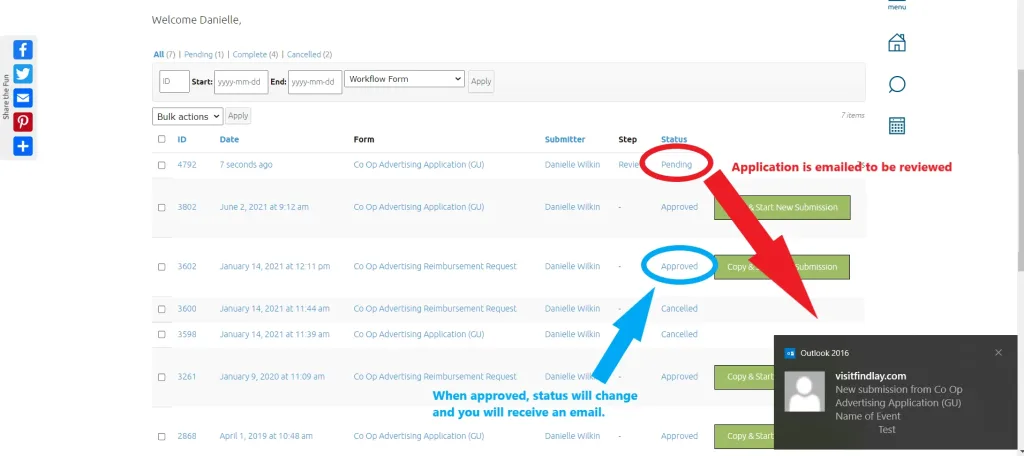
Task: Share page via Facebook icon
Action: (23, 50)
